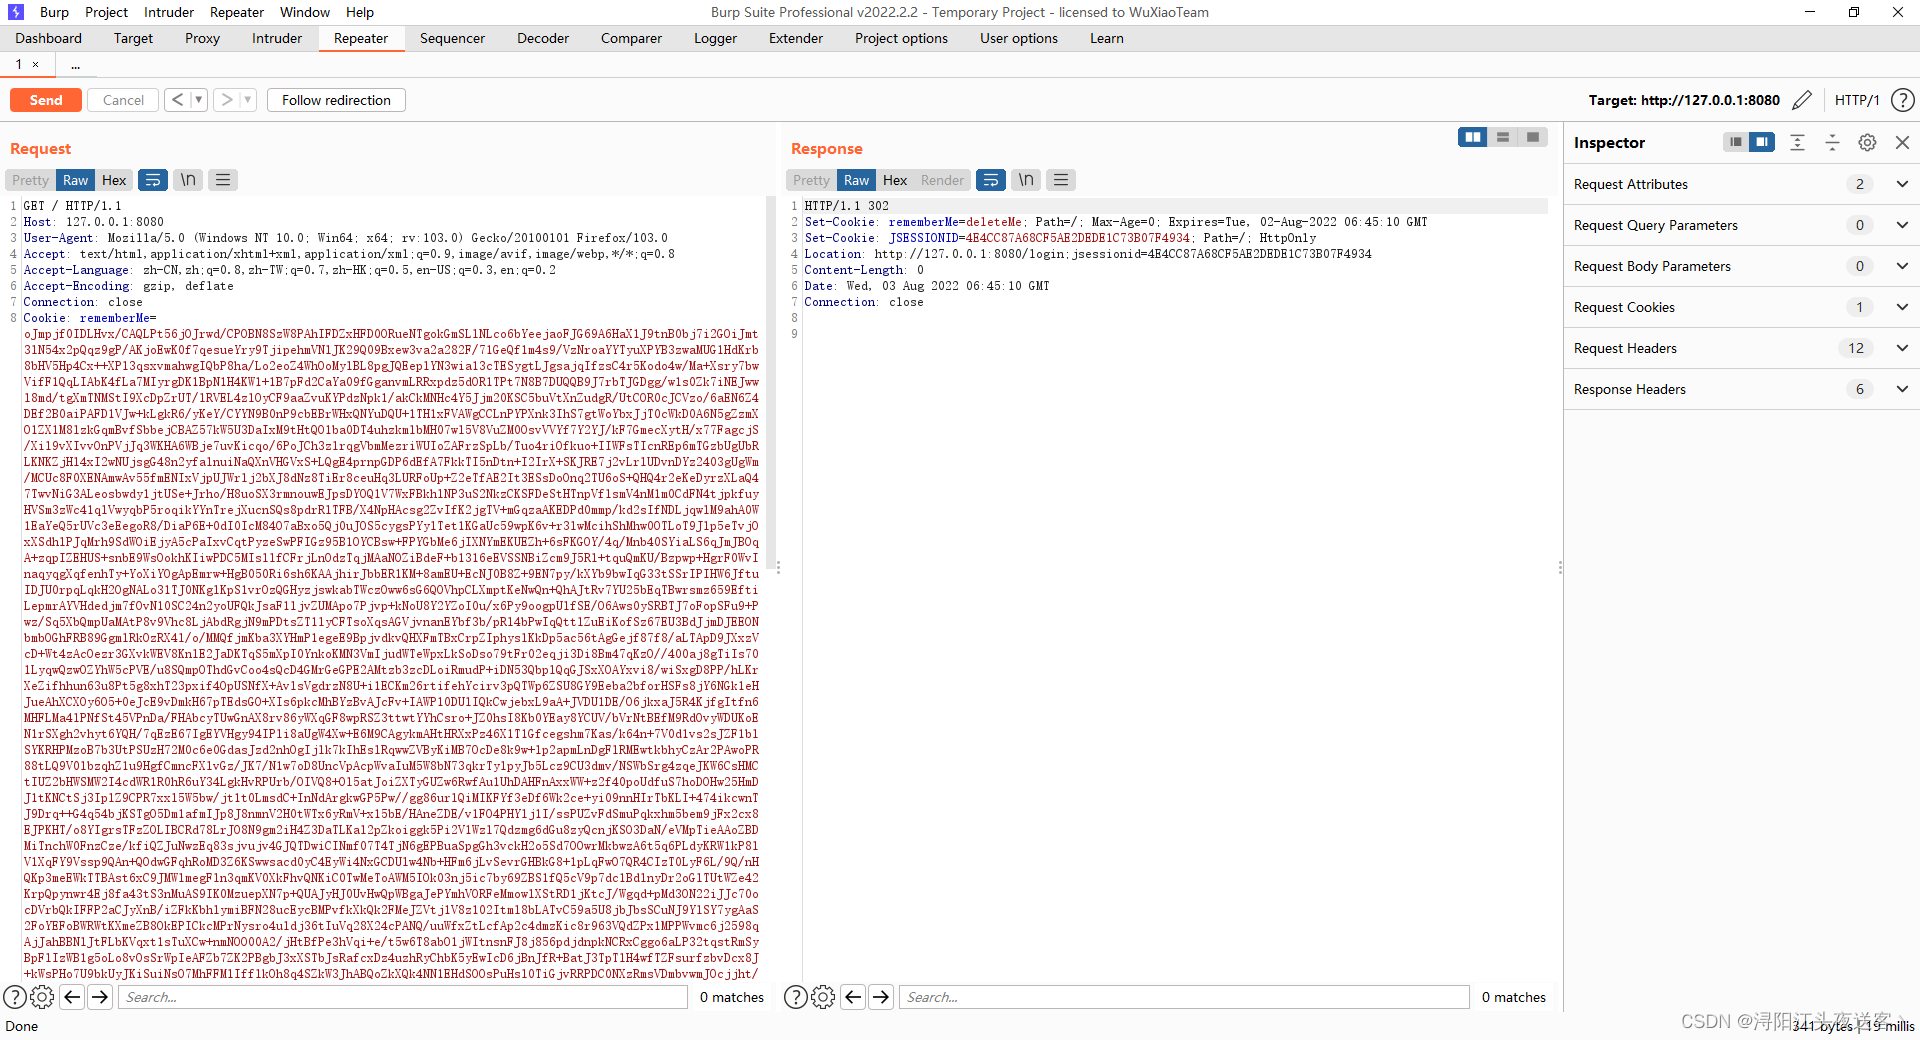This screenshot has height=1040, width=1920.
Task: Open request search settings gear
Action: [42, 997]
